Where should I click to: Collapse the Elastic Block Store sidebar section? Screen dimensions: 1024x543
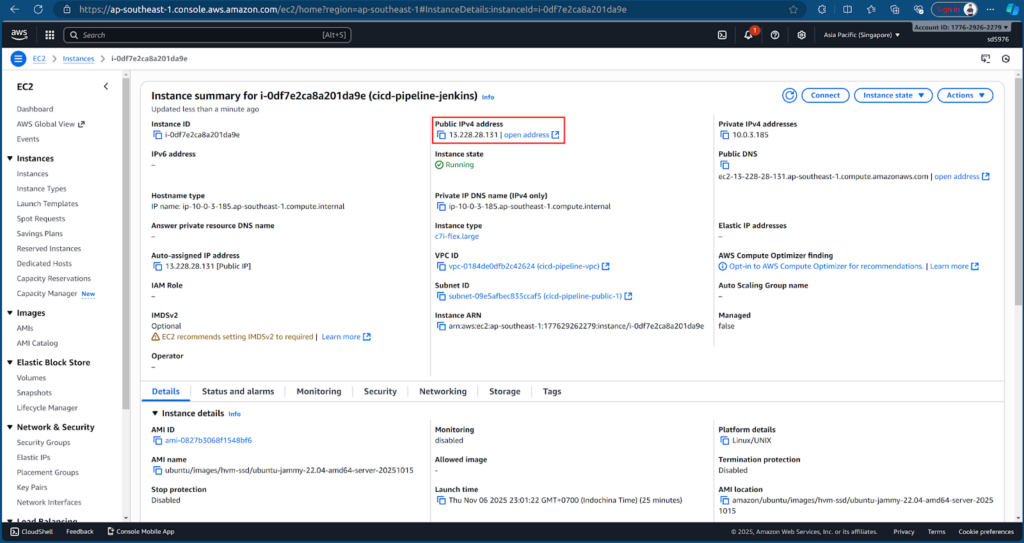point(10,362)
